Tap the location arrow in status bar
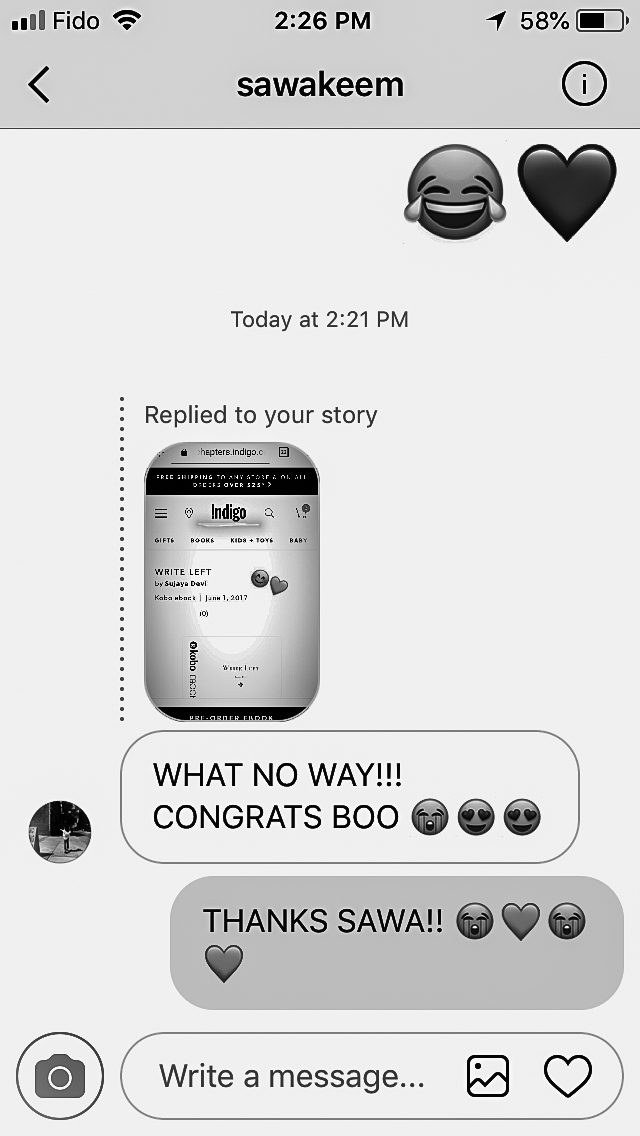This screenshot has width=640, height=1136. point(496,21)
